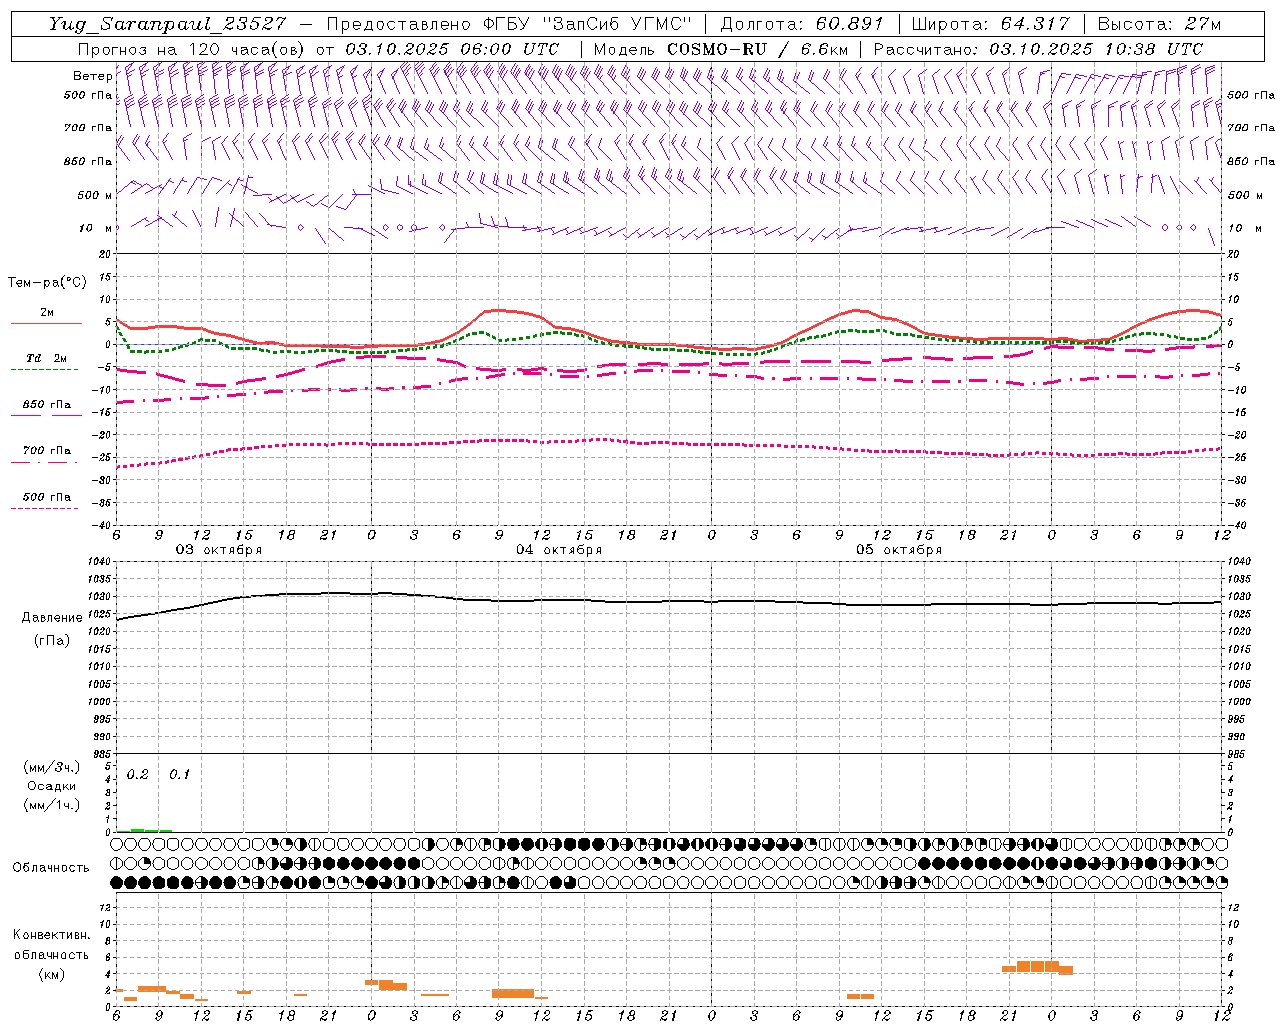Click the Ветер wind panel label
The image size is (1280, 1024).
click(92, 76)
